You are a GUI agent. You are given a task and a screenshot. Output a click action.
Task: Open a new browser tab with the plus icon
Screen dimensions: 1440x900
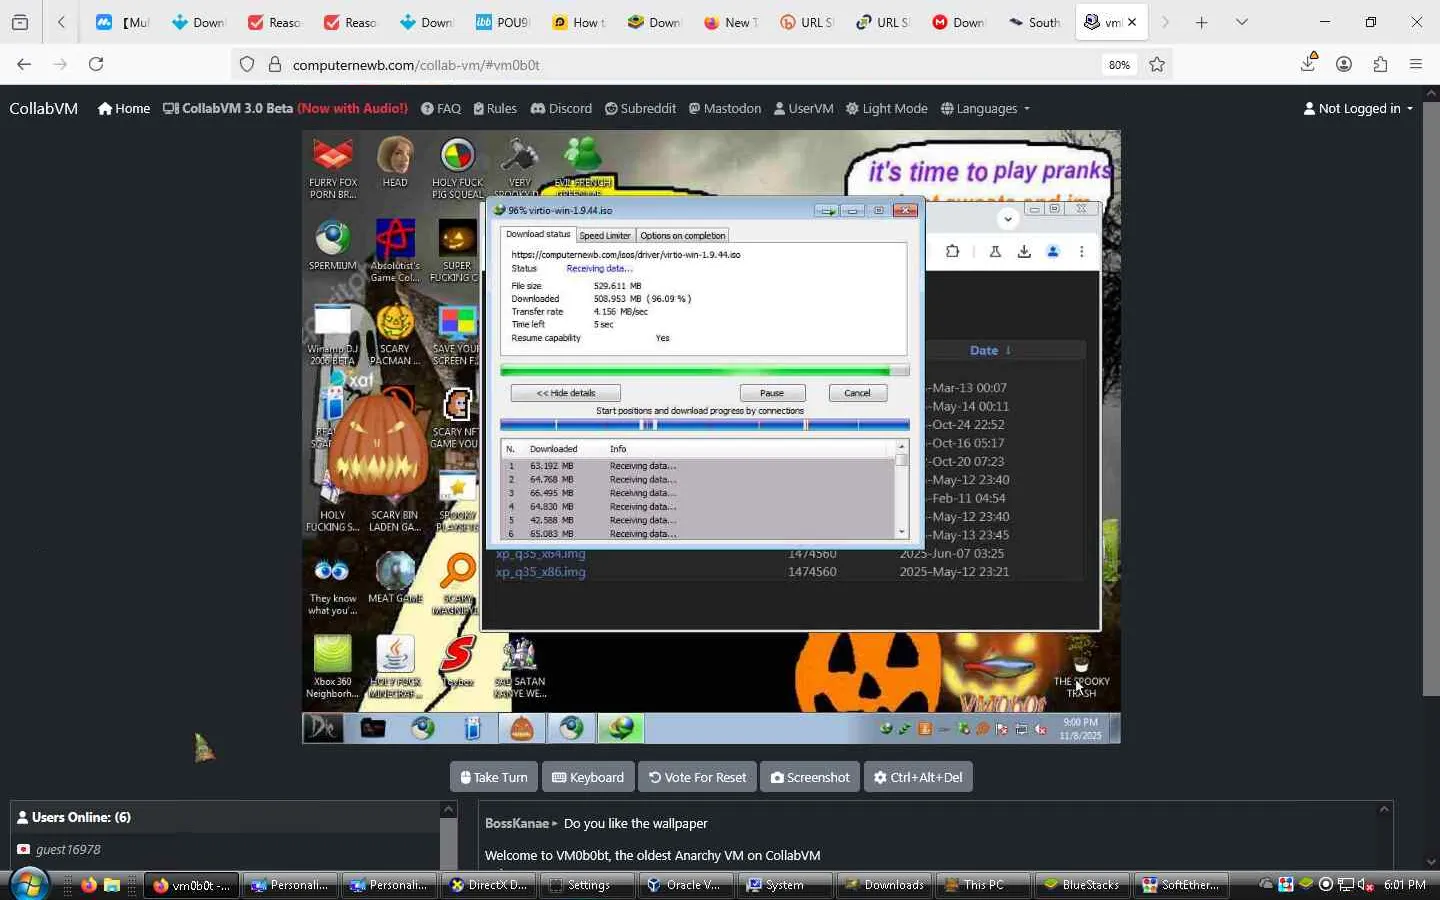(x=1202, y=22)
